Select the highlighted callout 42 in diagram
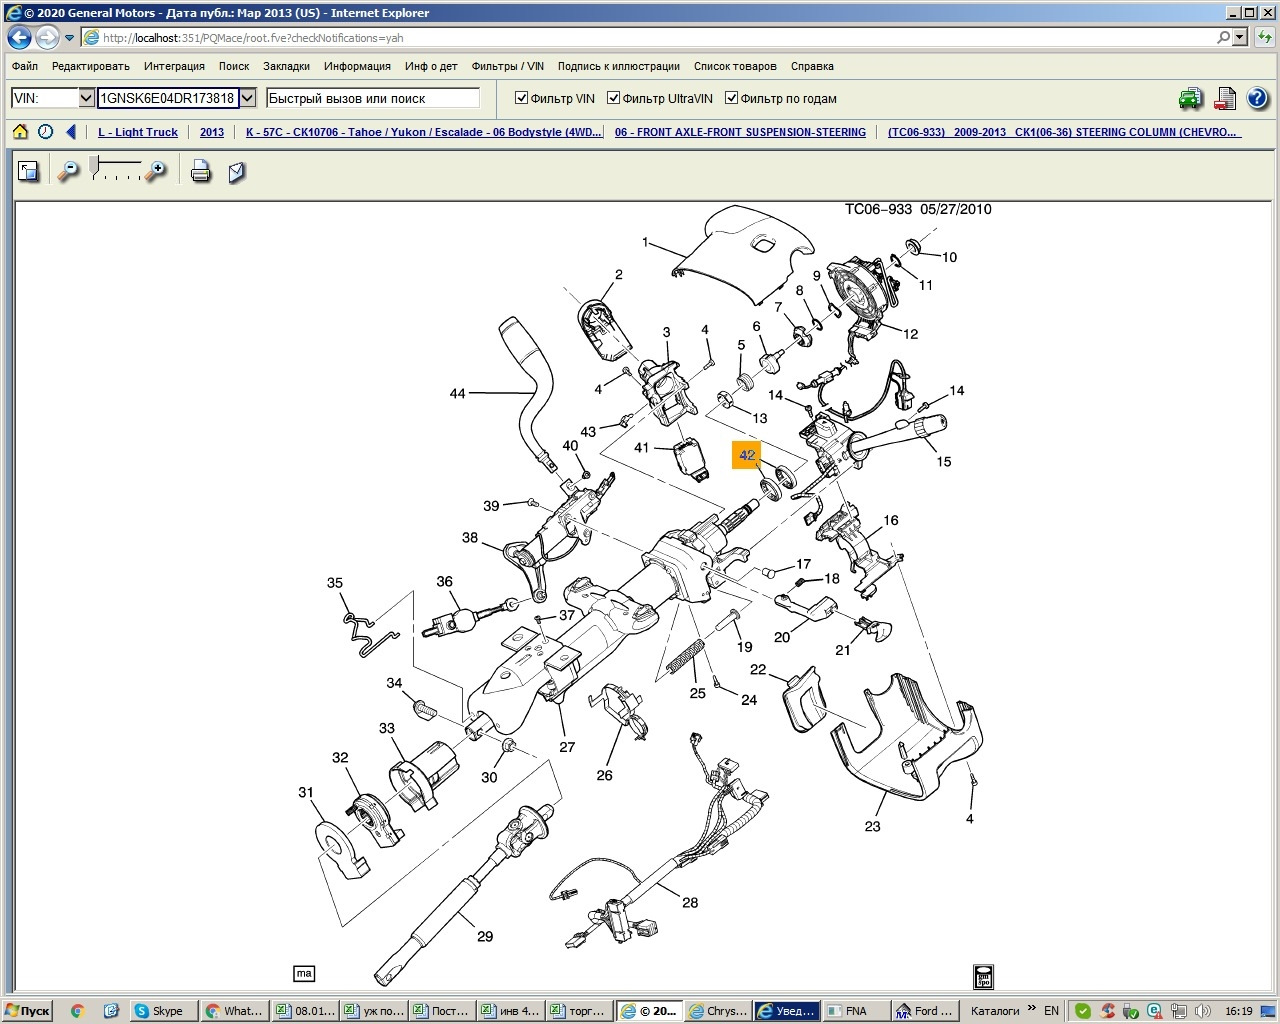Viewport: 1280px width, 1024px height. click(x=747, y=455)
